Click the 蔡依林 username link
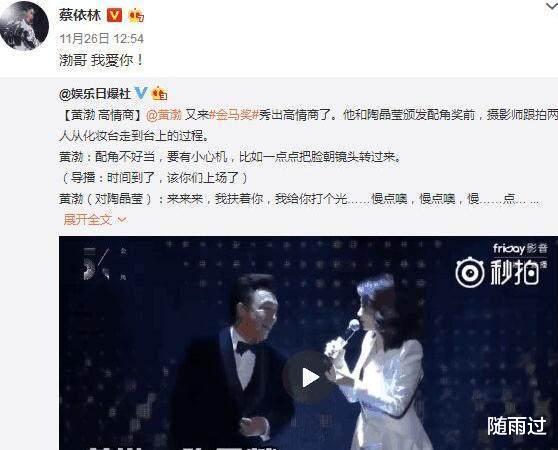The width and height of the screenshot is (558, 450). click(x=80, y=15)
